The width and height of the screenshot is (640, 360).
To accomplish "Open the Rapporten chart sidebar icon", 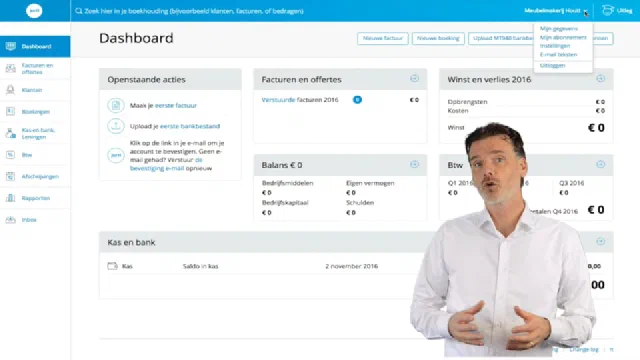I will coord(11,198).
